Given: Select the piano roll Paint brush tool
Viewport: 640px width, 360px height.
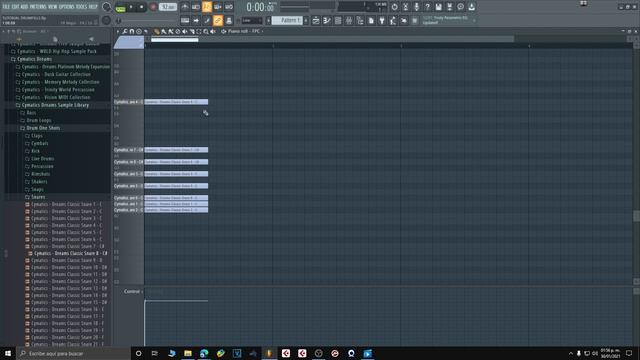Looking at the screenshot, I should 164,31.
